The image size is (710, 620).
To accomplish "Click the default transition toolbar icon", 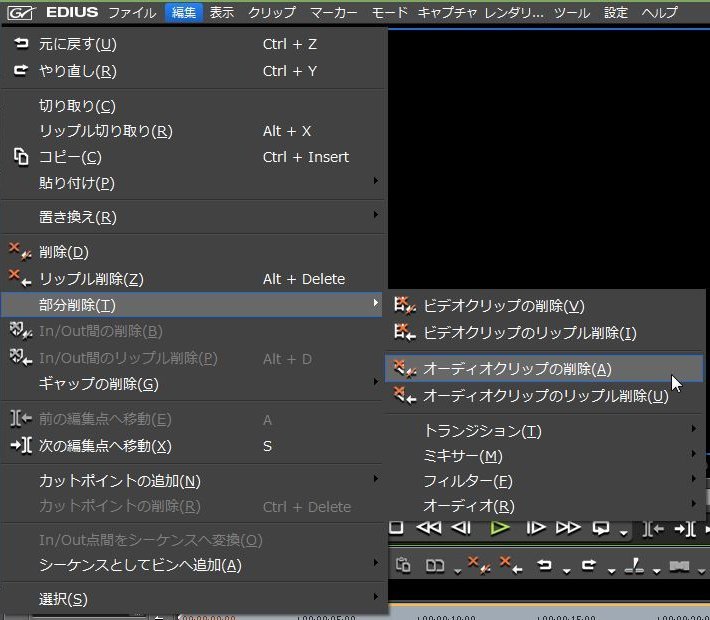I will [679, 566].
